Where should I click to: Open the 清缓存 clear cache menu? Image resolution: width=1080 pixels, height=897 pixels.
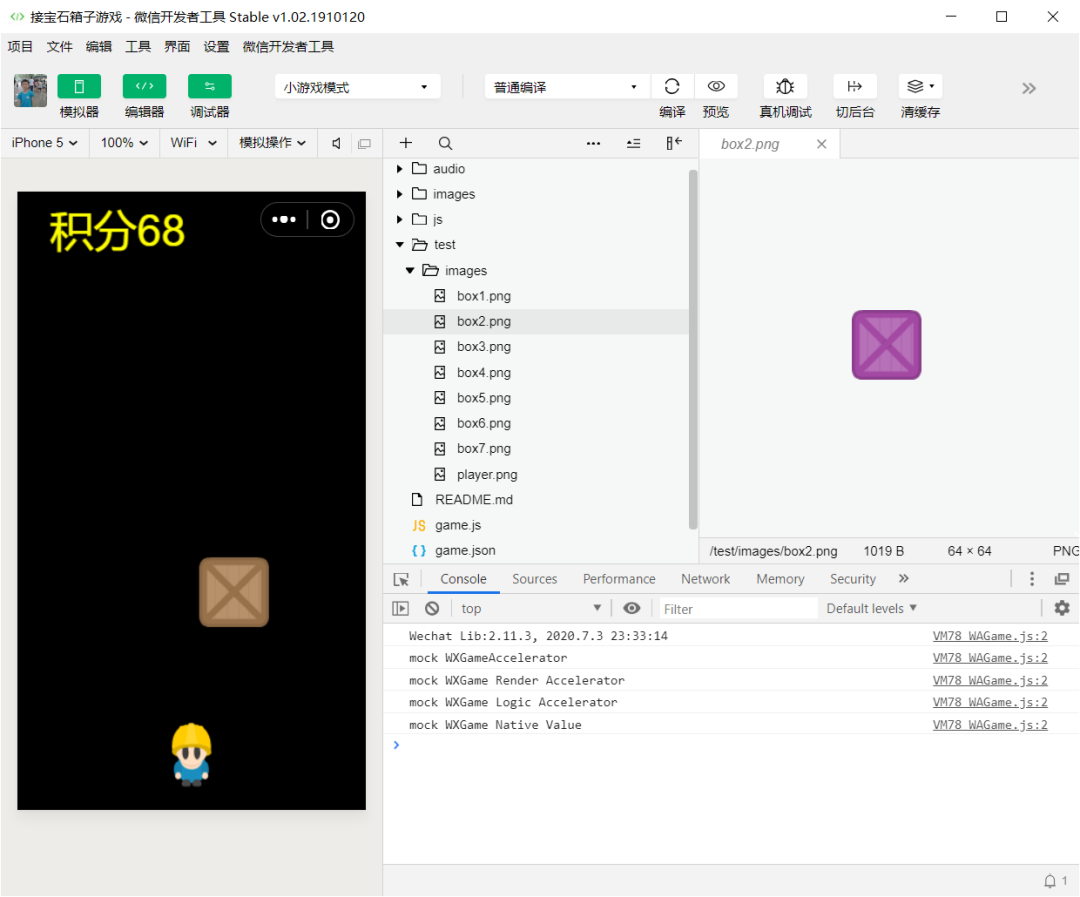point(920,86)
